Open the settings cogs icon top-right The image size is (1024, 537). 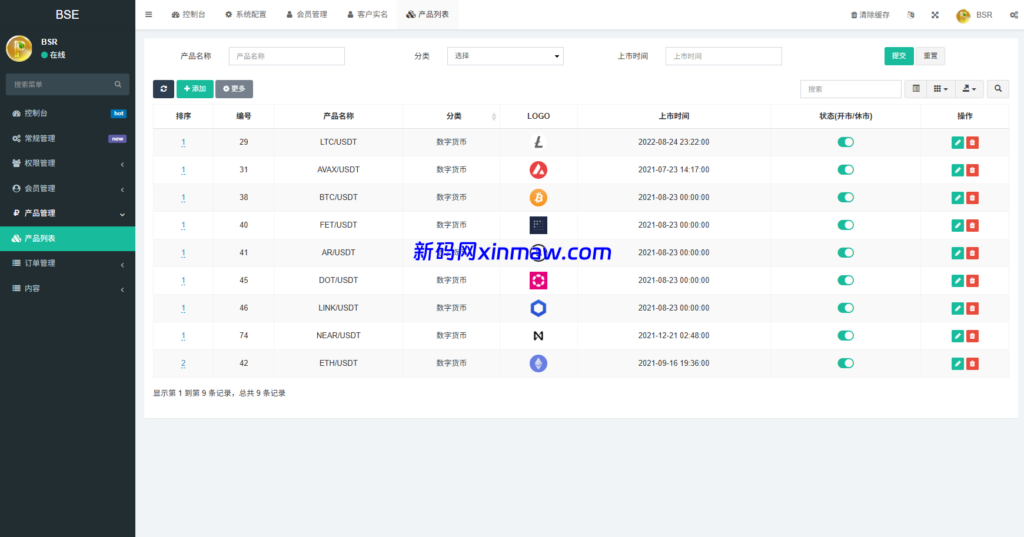click(x=1014, y=15)
